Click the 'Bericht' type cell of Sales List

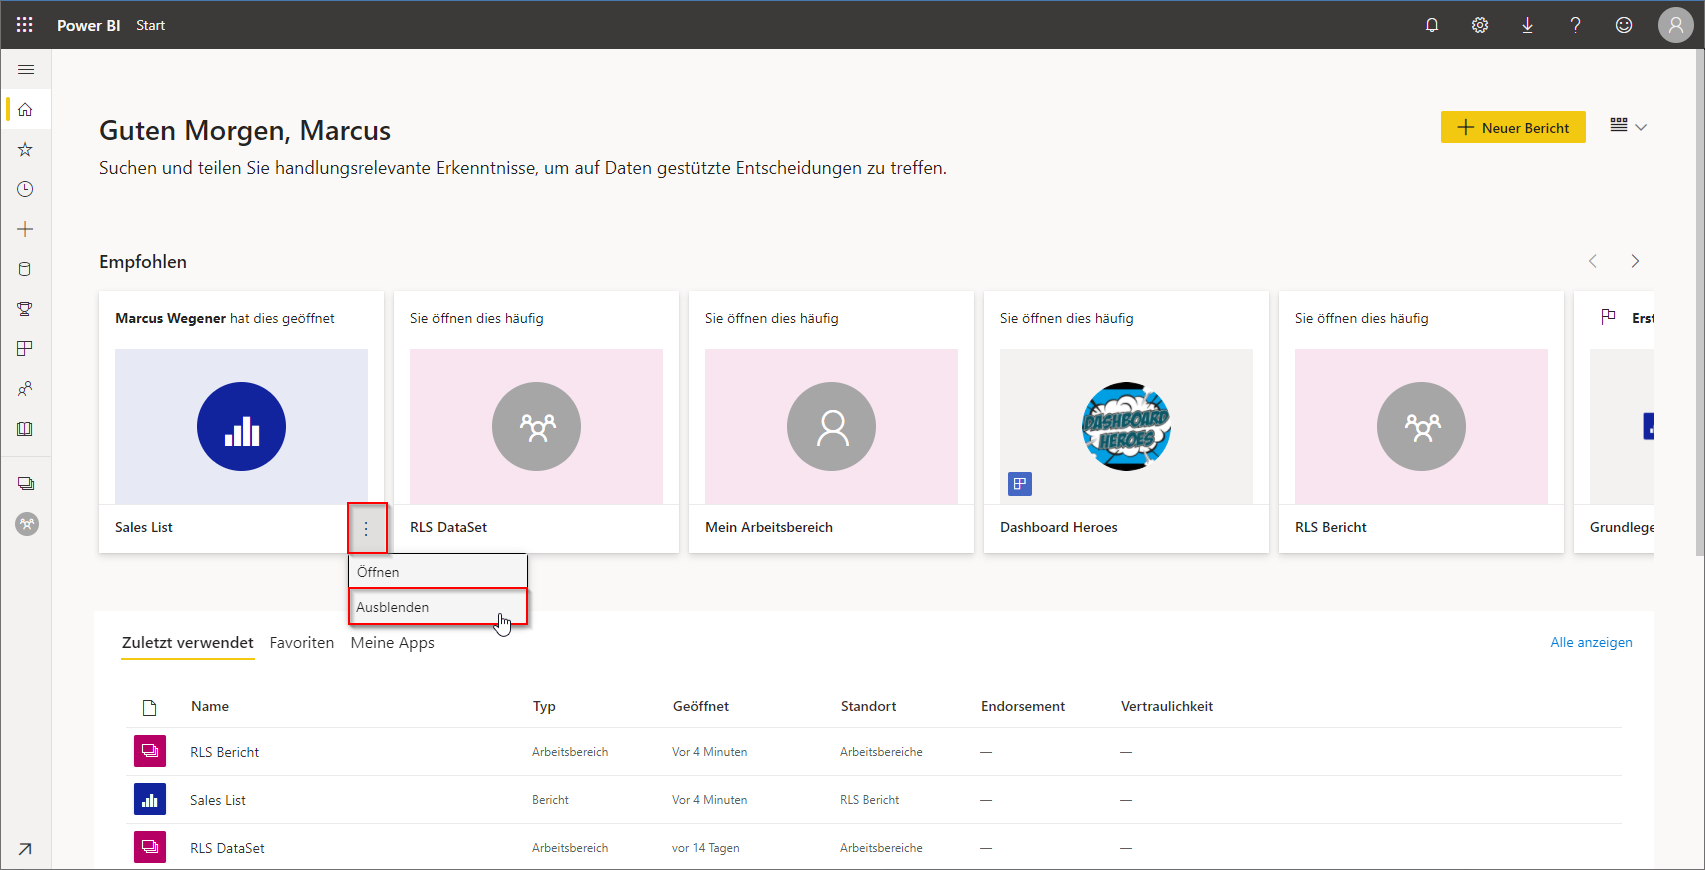[x=550, y=800]
